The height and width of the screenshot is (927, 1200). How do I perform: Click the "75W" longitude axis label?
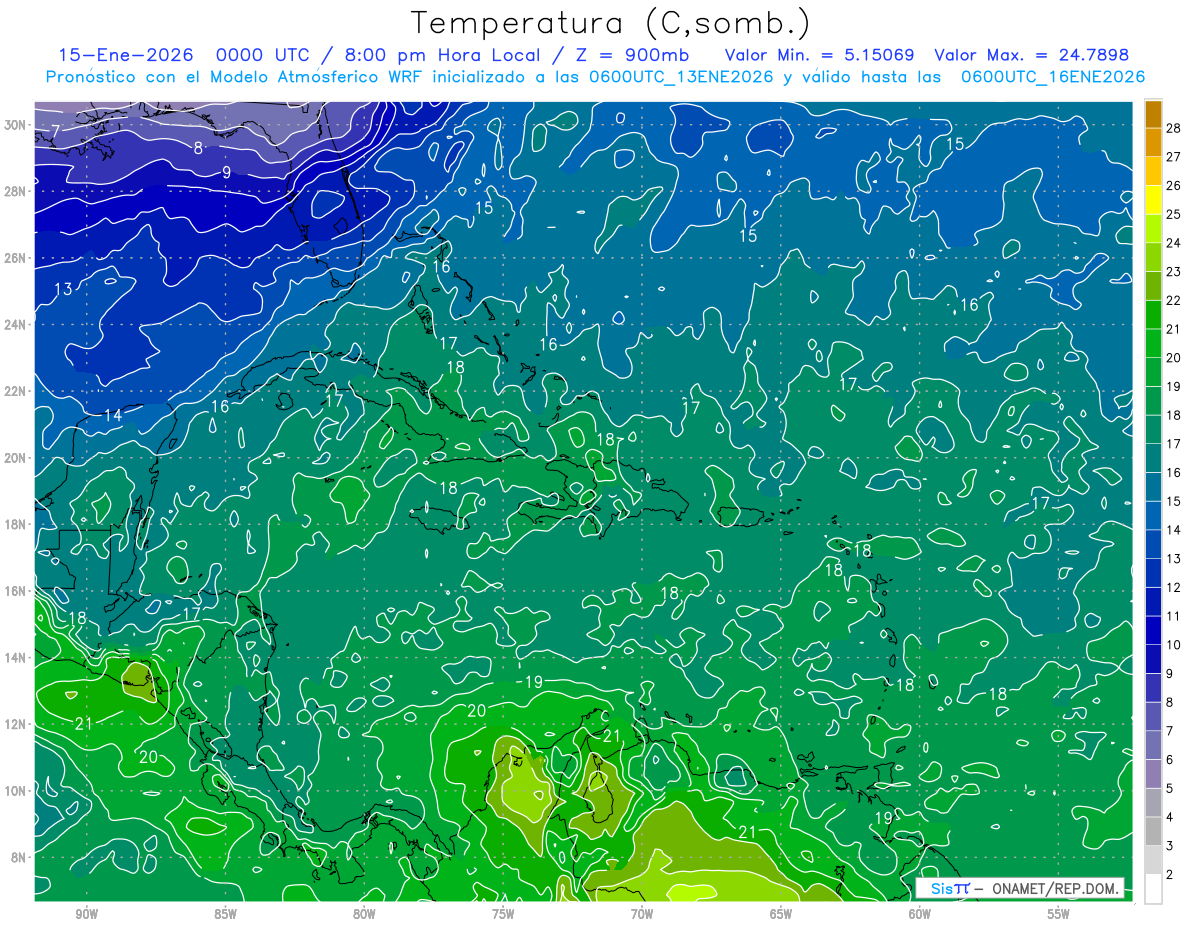(503, 914)
